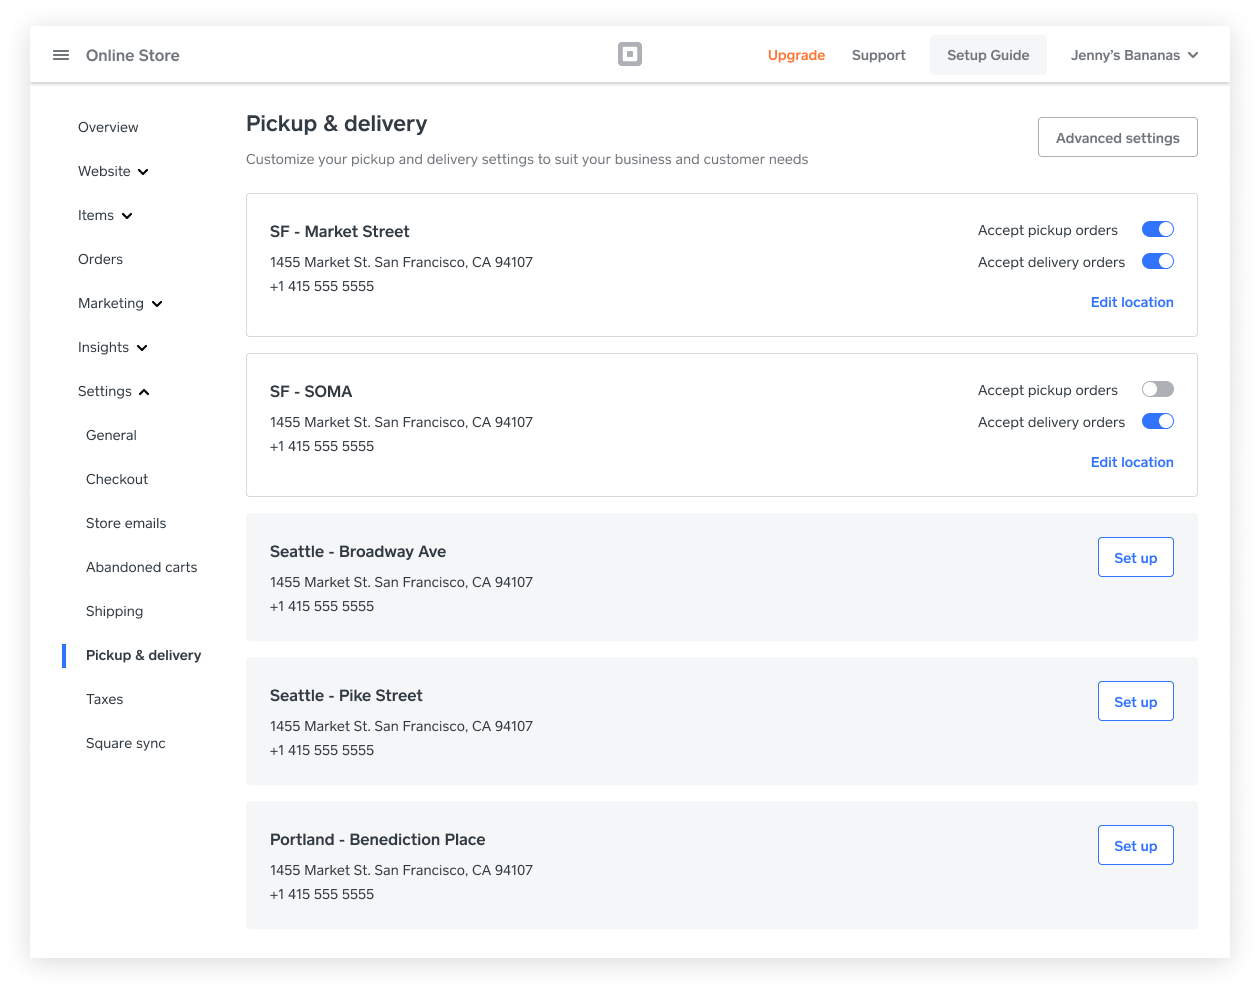Image resolution: width=1260 pixels, height=992 pixels.
Task: Select General settings
Action: click(x=111, y=435)
